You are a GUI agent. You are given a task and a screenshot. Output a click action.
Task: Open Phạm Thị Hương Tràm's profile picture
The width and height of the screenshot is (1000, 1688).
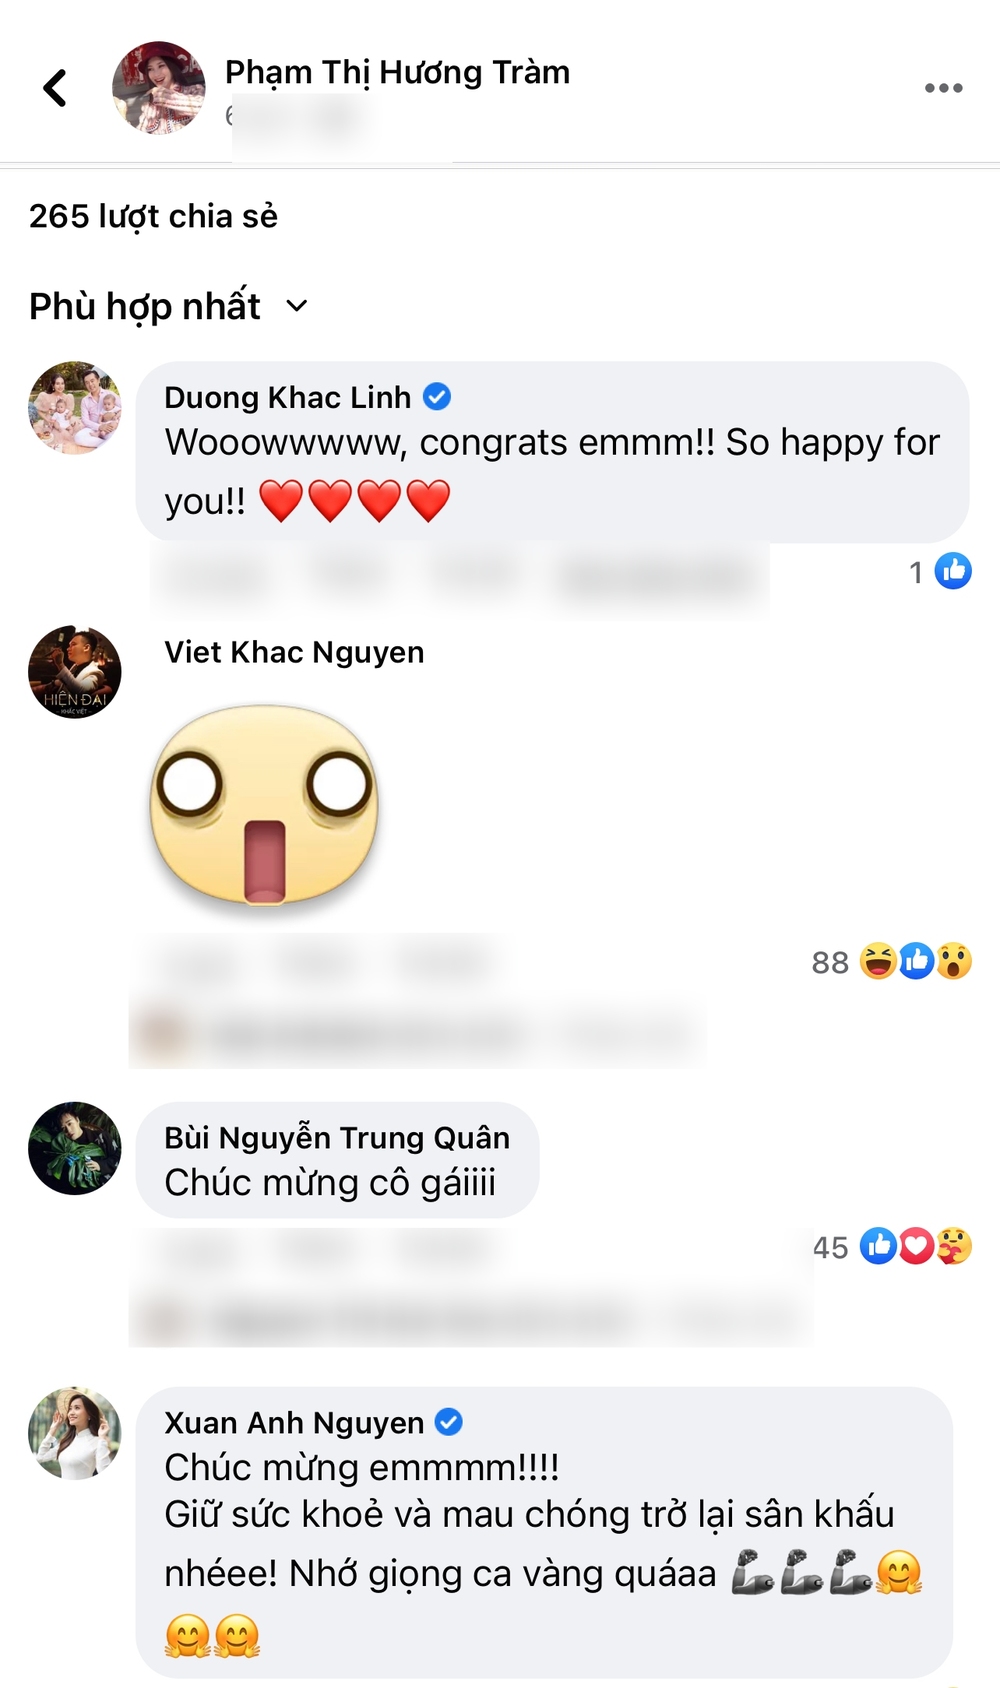tap(158, 88)
